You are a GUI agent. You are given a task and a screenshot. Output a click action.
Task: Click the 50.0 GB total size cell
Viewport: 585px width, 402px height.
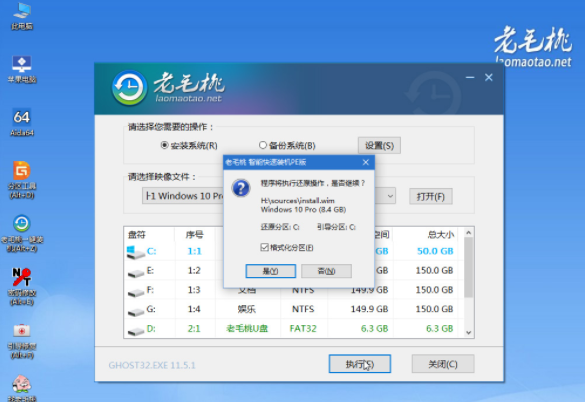[435, 251]
